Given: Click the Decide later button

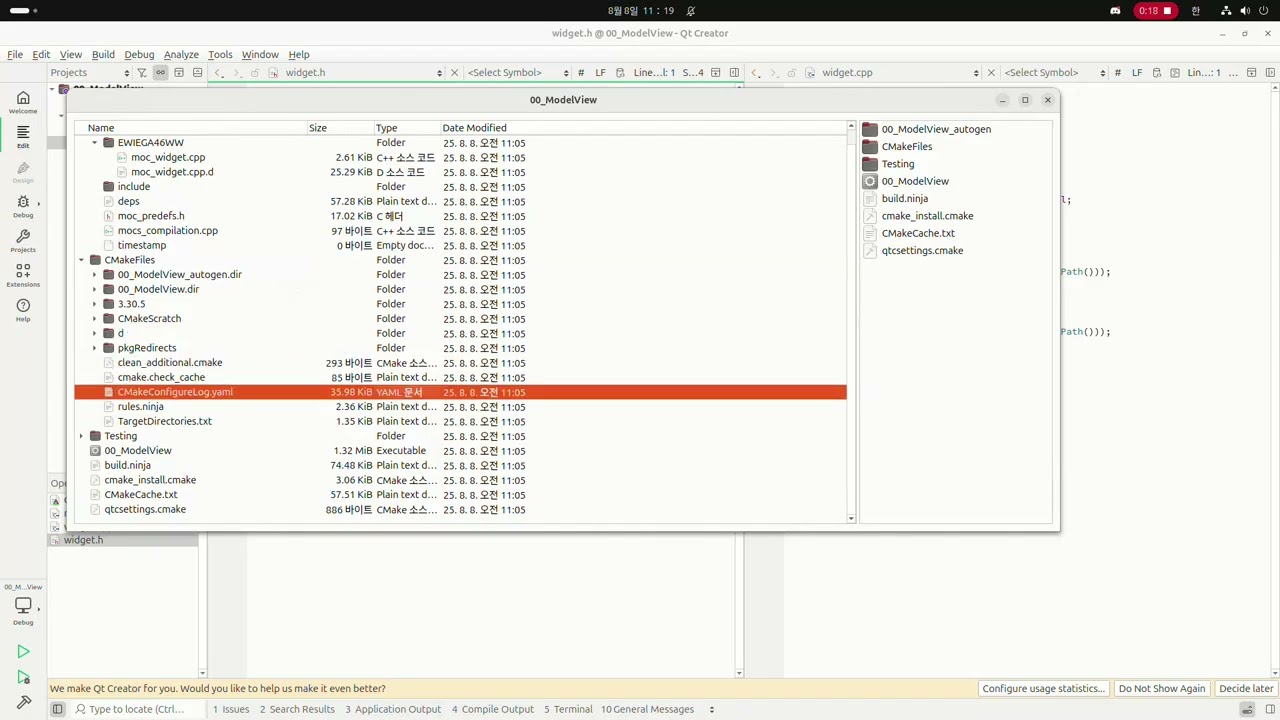Looking at the screenshot, I should 1246,688.
